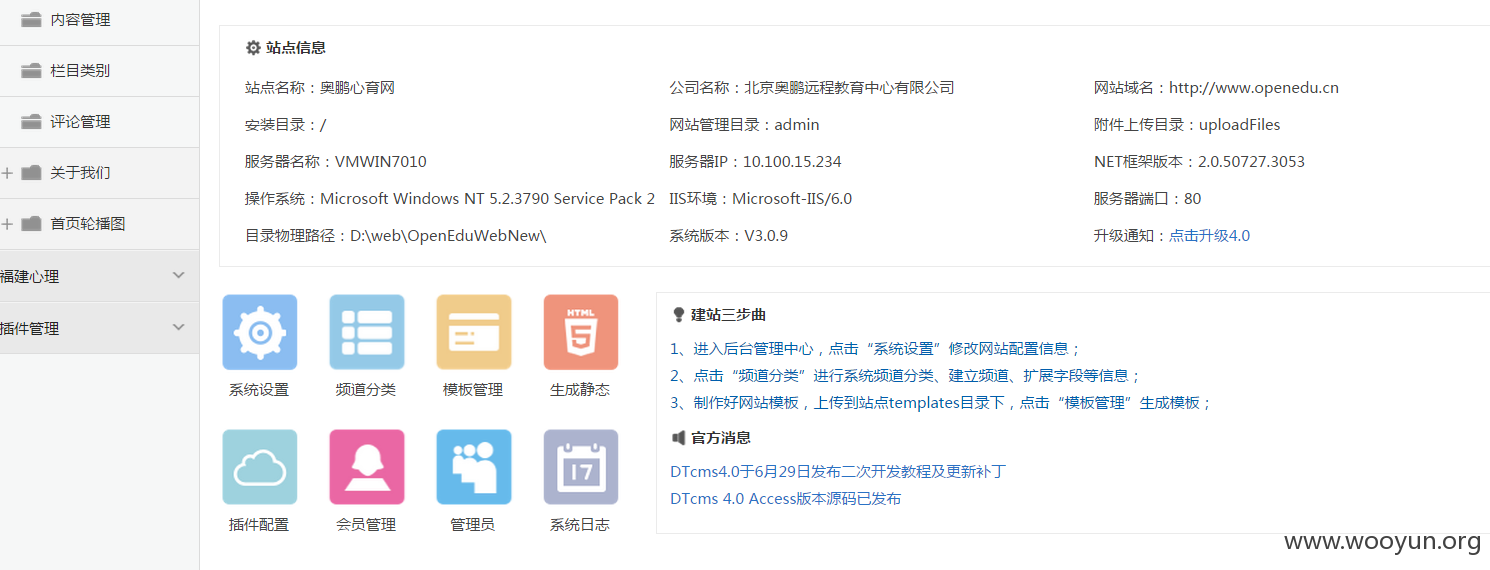Screen dimensions: 1490x570
Task: Select 栏目类别 in the sidebar
Action: 100,71
